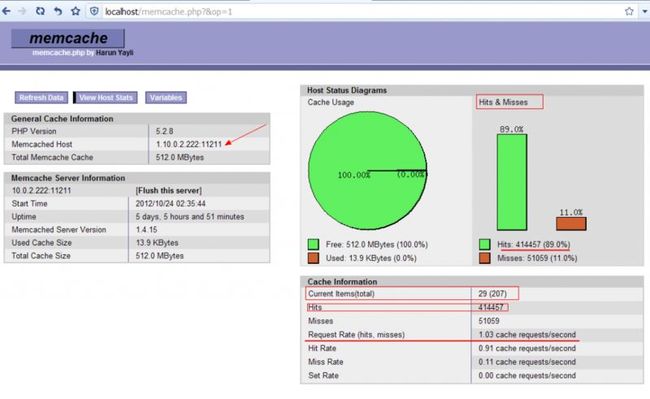Select the Hit Rate value 0.91 cache requests/second
The height and width of the screenshot is (399, 650).
(527, 348)
